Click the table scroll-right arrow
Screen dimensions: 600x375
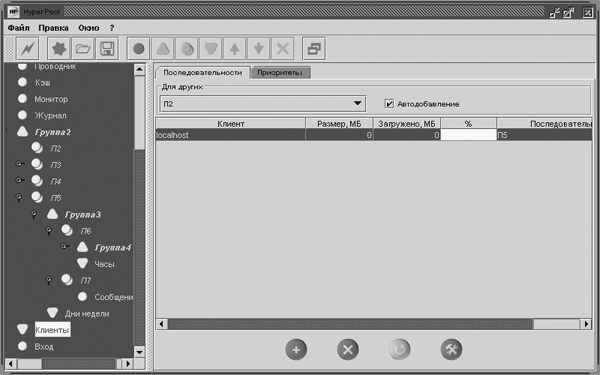click(586, 324)
